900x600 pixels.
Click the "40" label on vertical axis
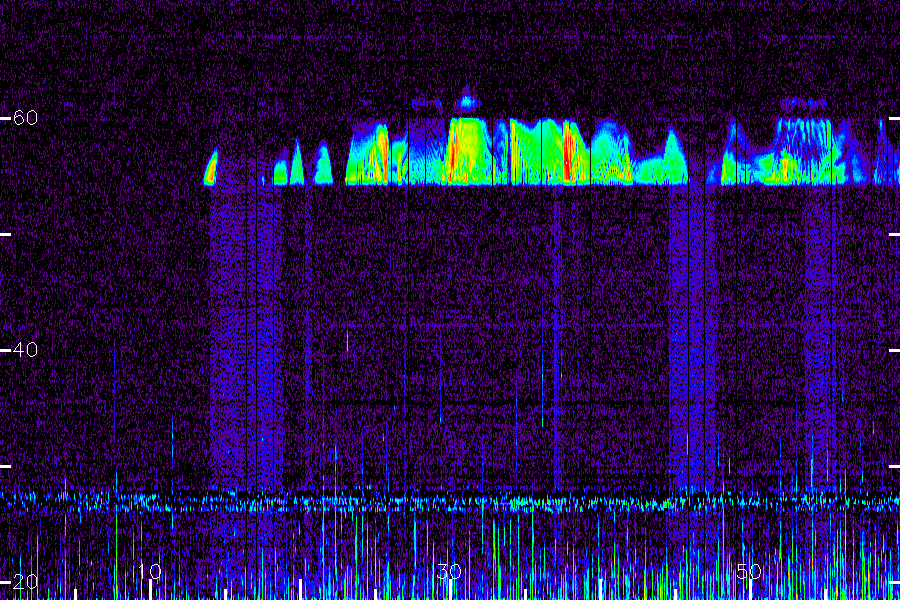click(x=25, y=349)
